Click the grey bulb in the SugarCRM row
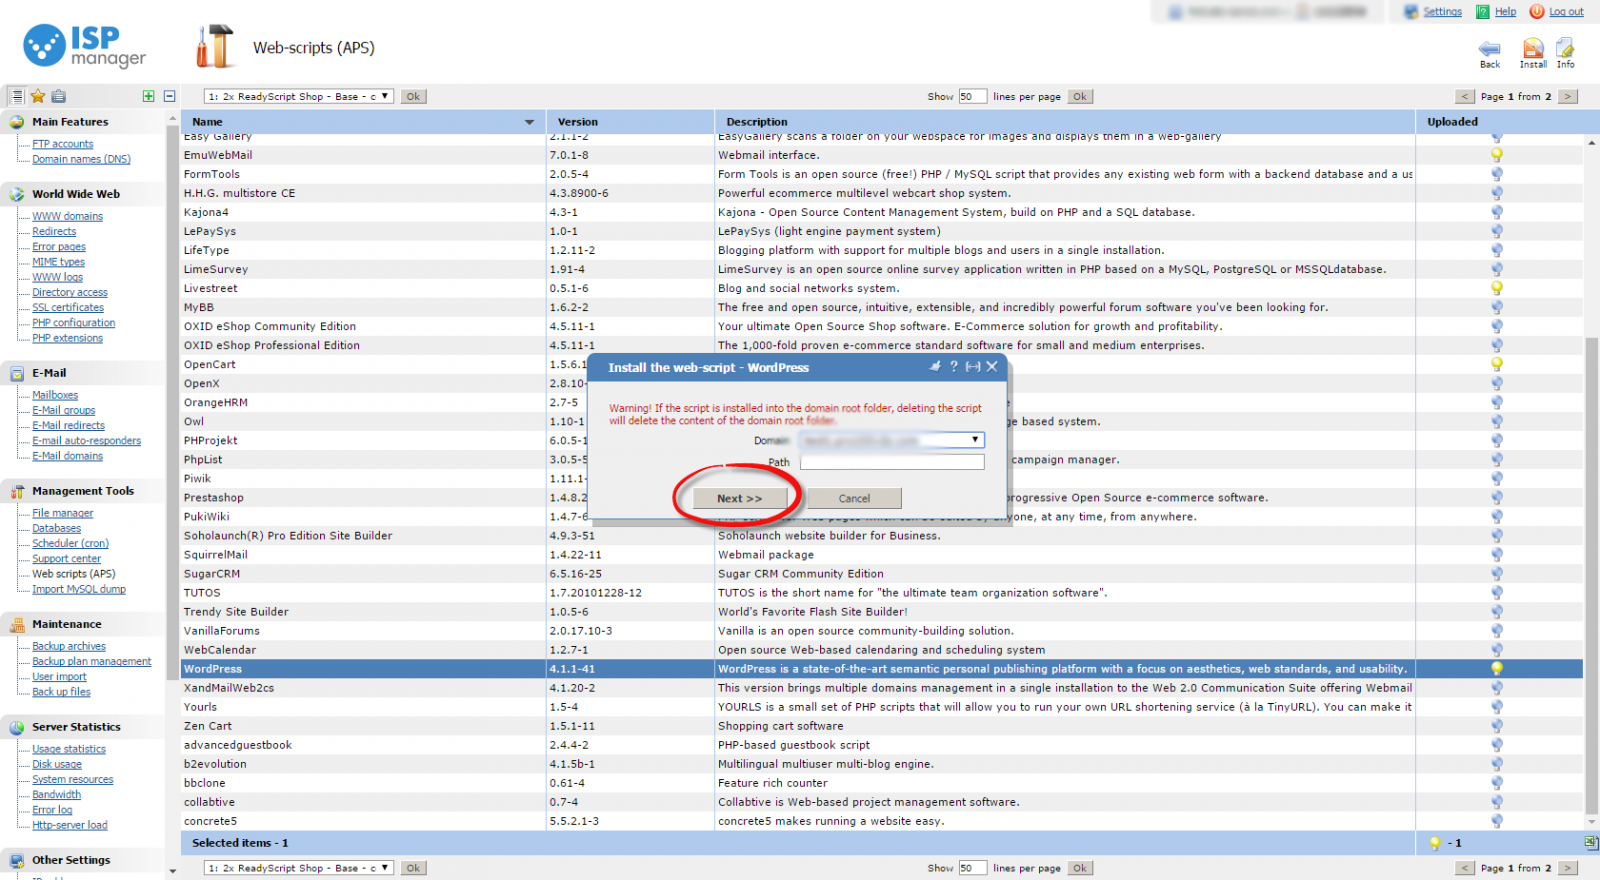Screen dimensions: 1600x880 (x=1497, y=574)
